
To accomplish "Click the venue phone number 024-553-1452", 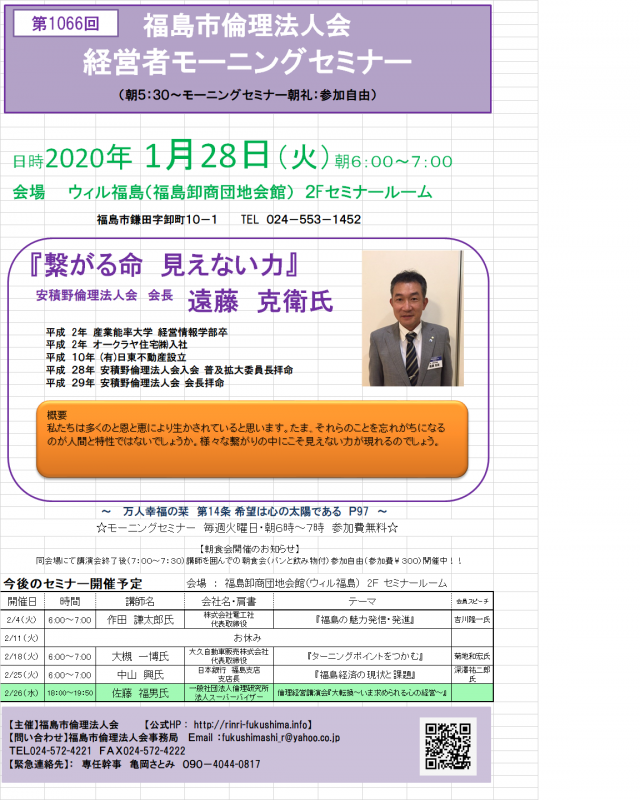I will pos(301,219).
